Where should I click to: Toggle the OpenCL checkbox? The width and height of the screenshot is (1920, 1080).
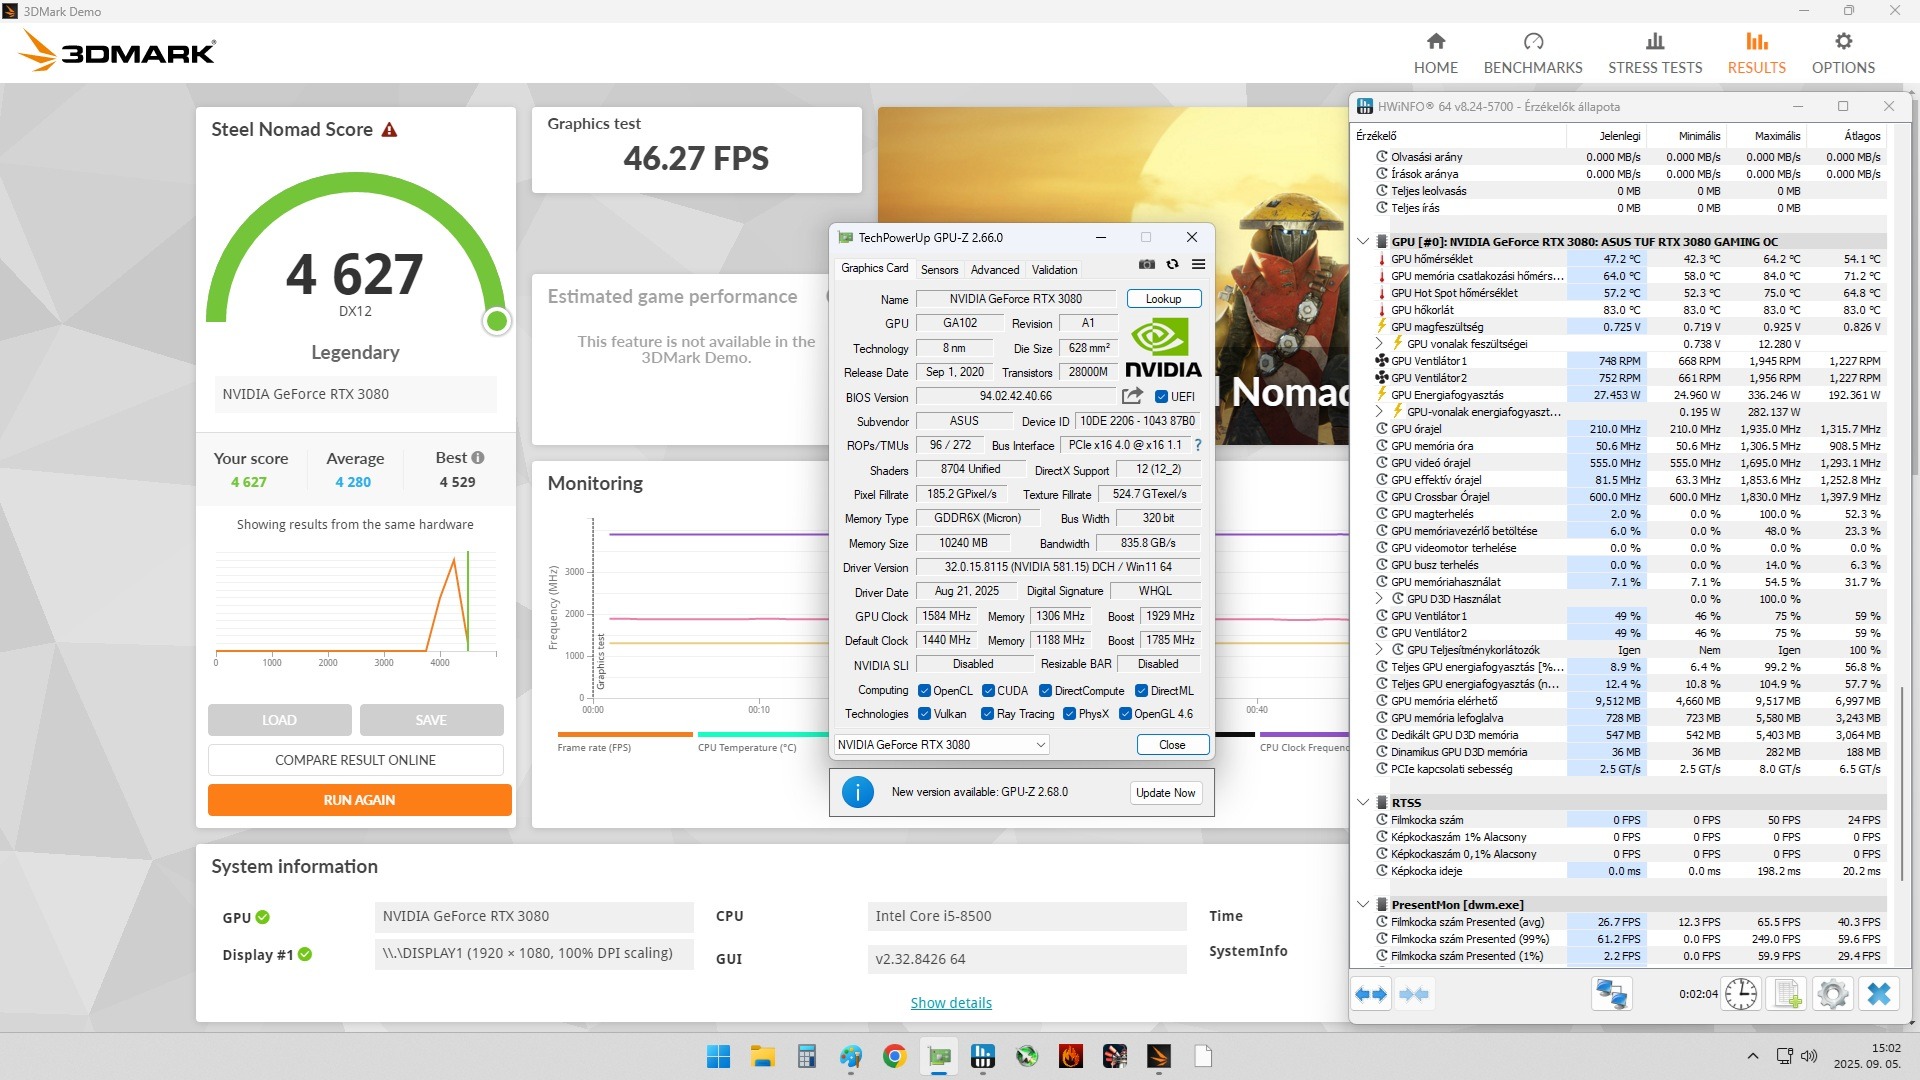click(925, 691)
